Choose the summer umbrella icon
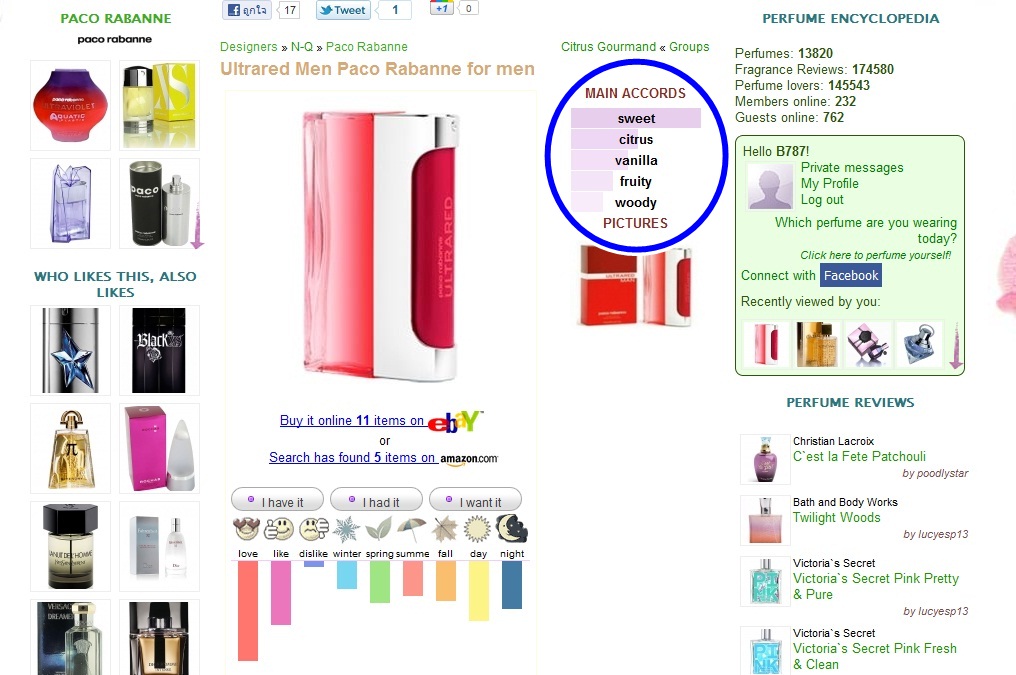Viewport: 1016px width, 675px height. click(412, 529)
